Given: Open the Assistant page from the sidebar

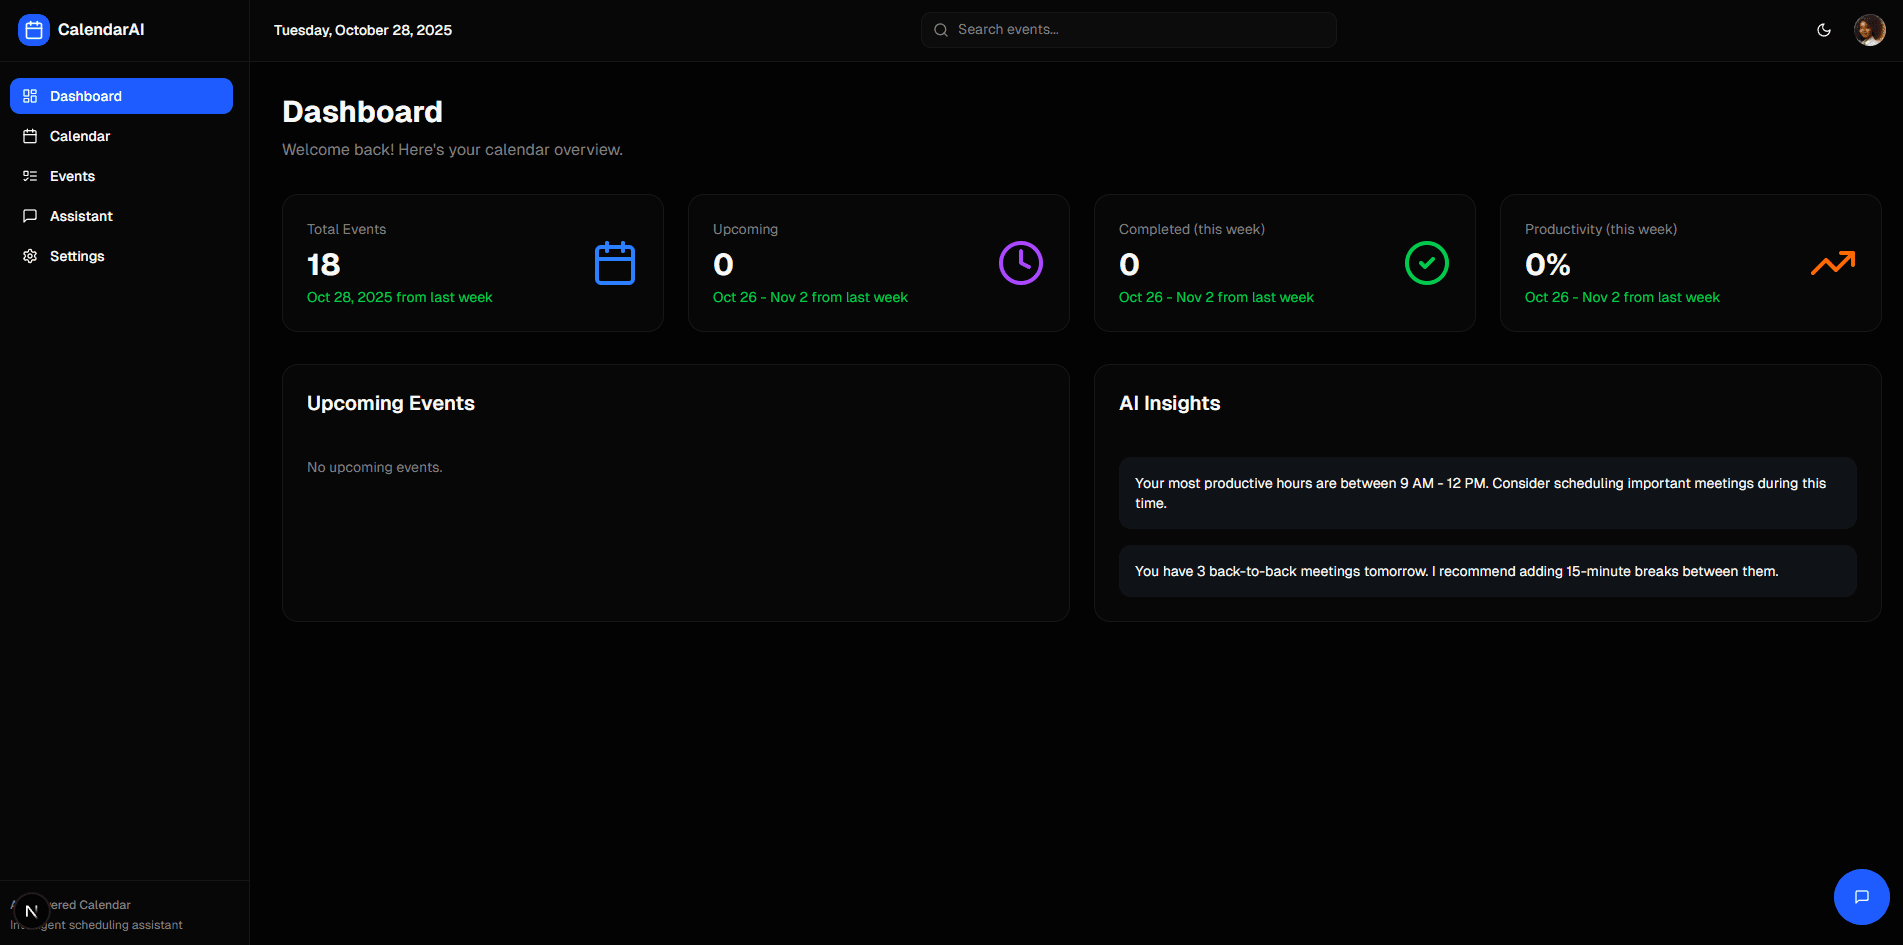Looking at the screenshot, I should coord(81,216).
